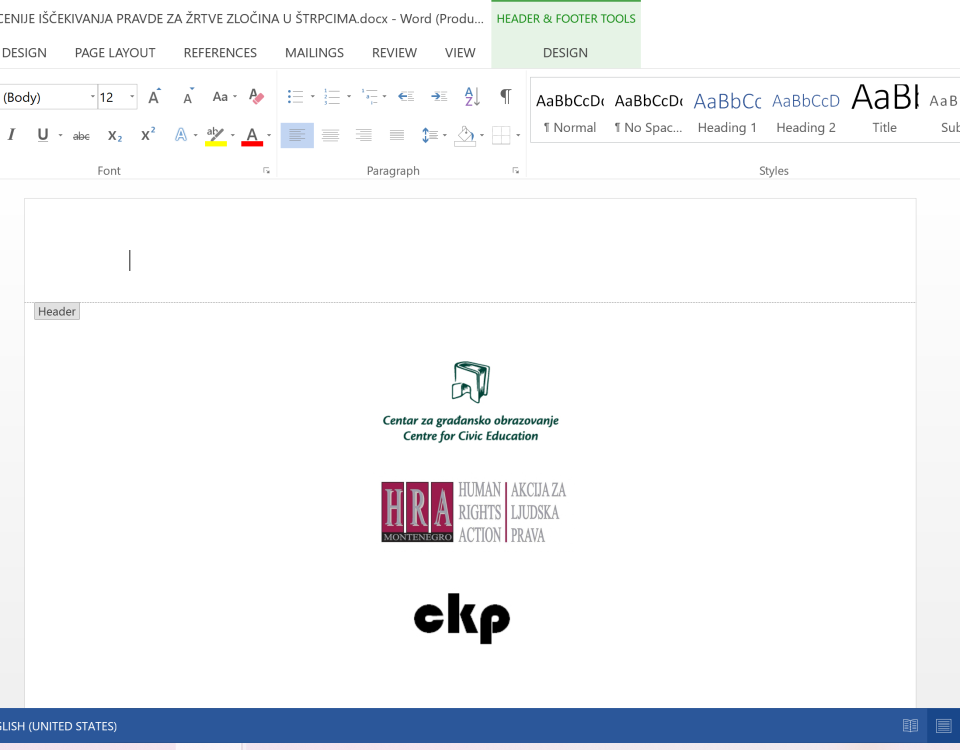Click the Header label tag
Image resolution: width=960 pixels, height=750 pixels.
[x=57, y=311]
